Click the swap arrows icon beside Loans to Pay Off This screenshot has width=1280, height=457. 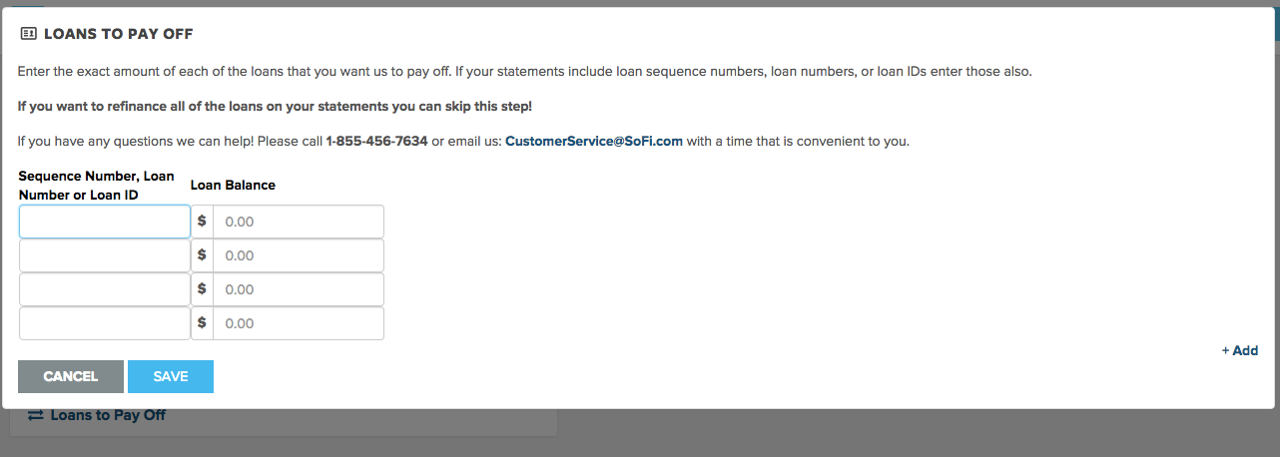pos(35,415)
